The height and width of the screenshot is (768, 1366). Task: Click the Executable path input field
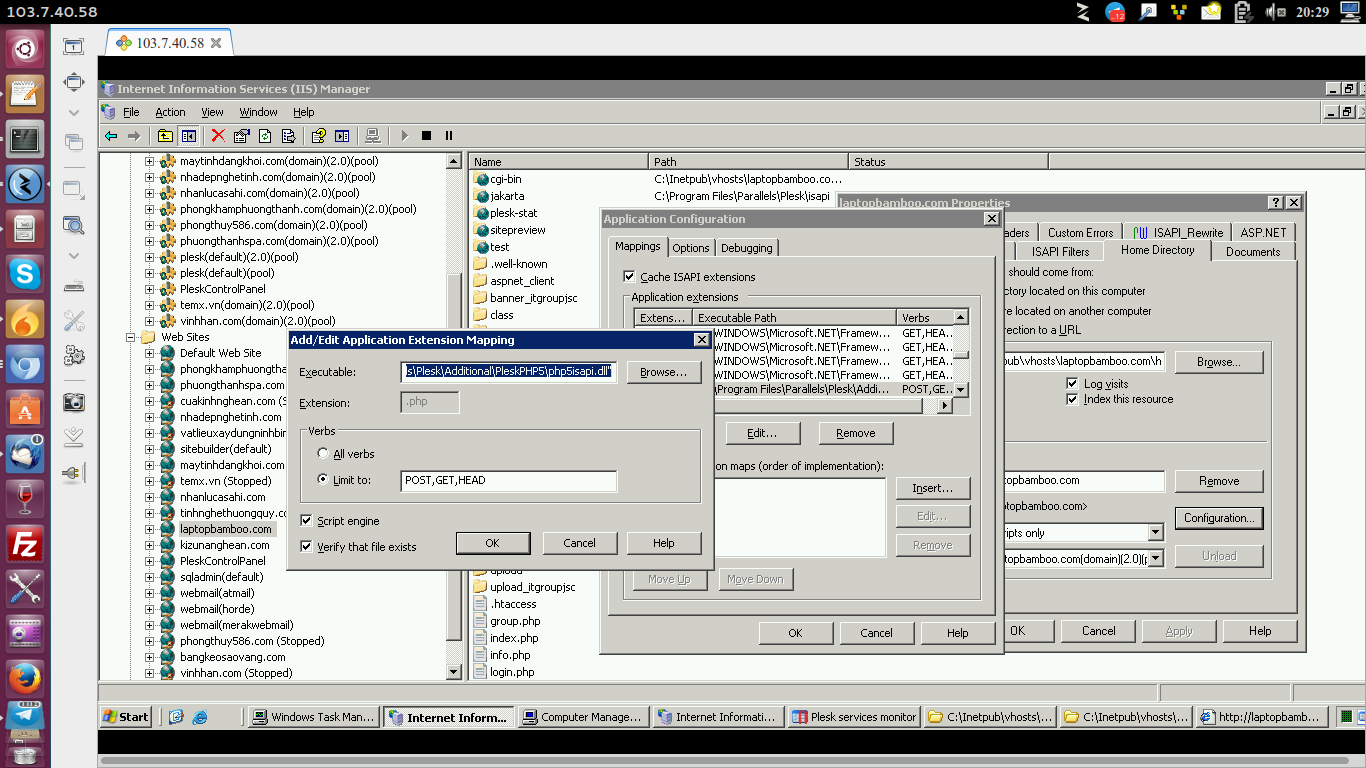point(509,371)
